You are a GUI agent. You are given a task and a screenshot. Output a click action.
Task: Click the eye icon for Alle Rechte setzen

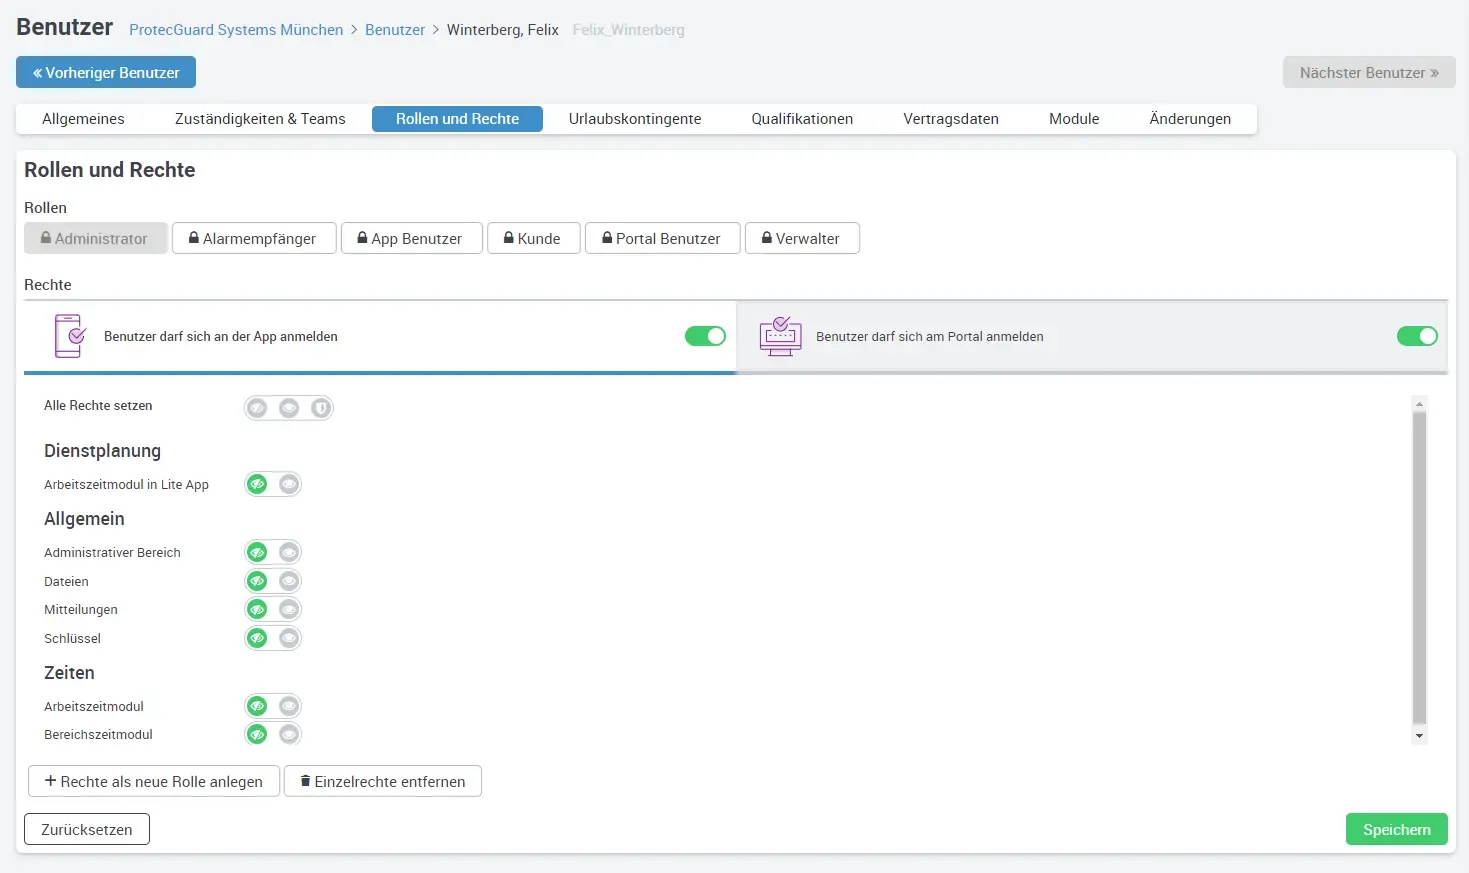[289, 408]
